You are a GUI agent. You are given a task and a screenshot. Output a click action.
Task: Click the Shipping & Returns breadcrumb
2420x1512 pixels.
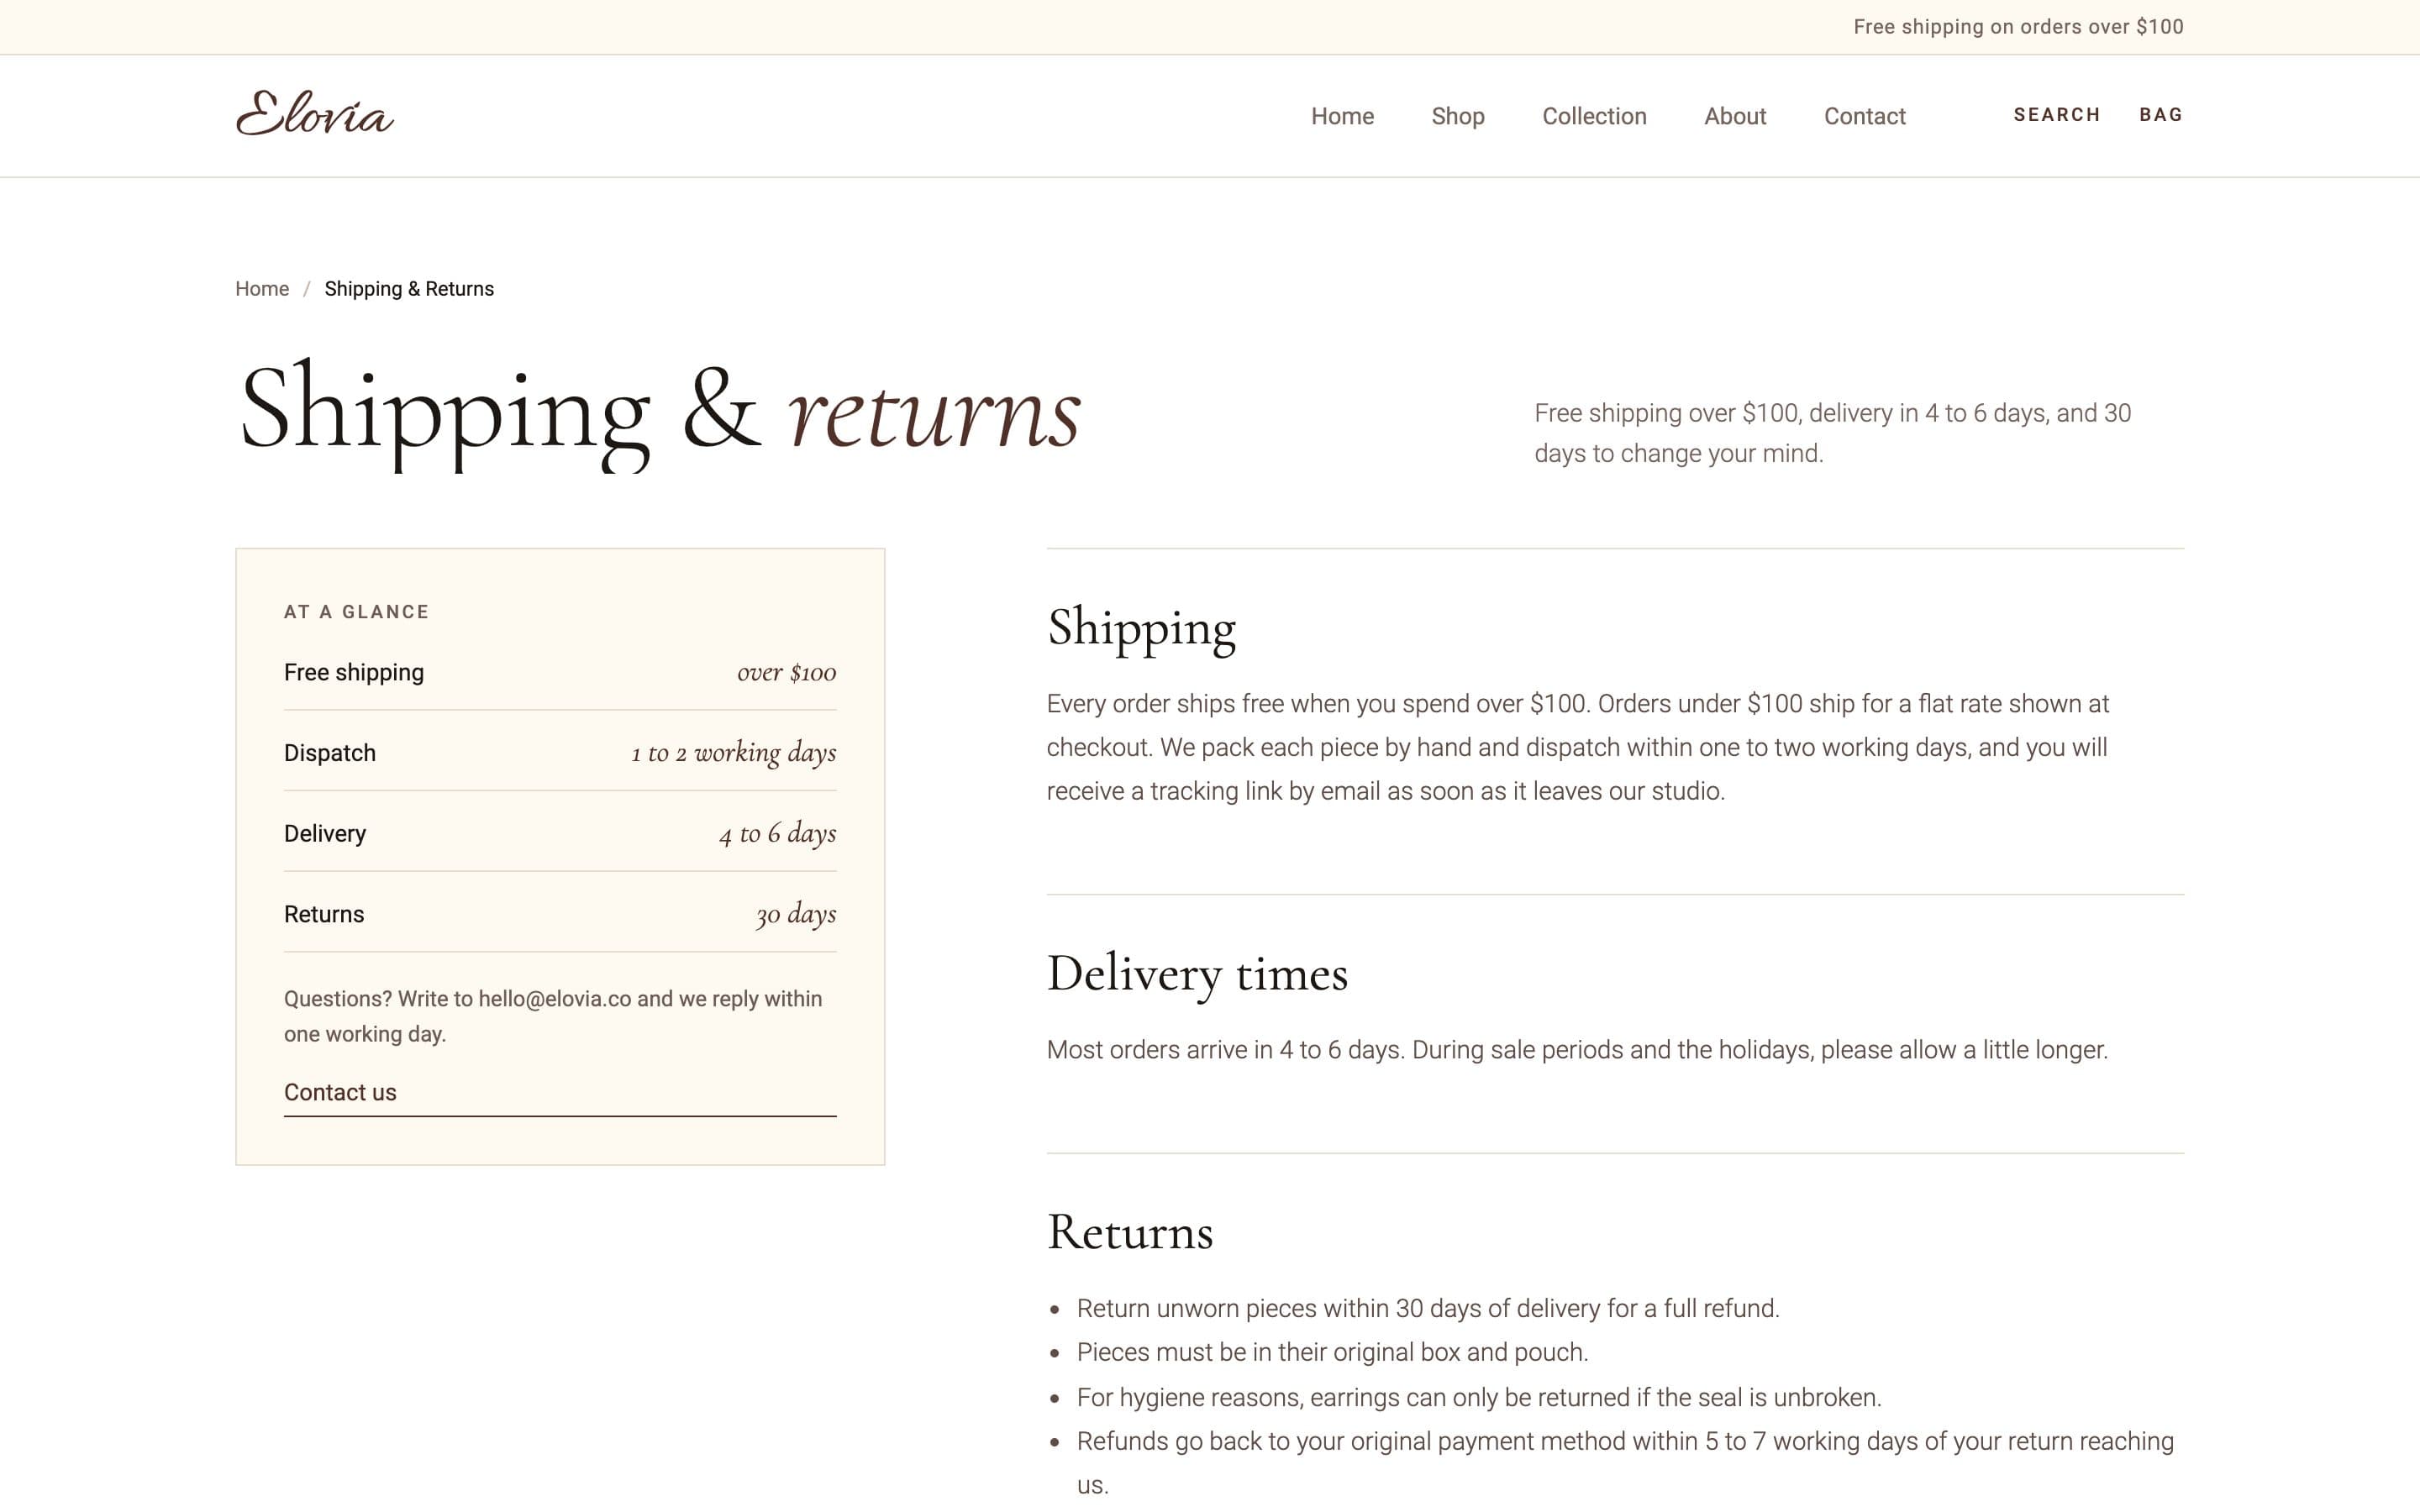tap(409, 289)
